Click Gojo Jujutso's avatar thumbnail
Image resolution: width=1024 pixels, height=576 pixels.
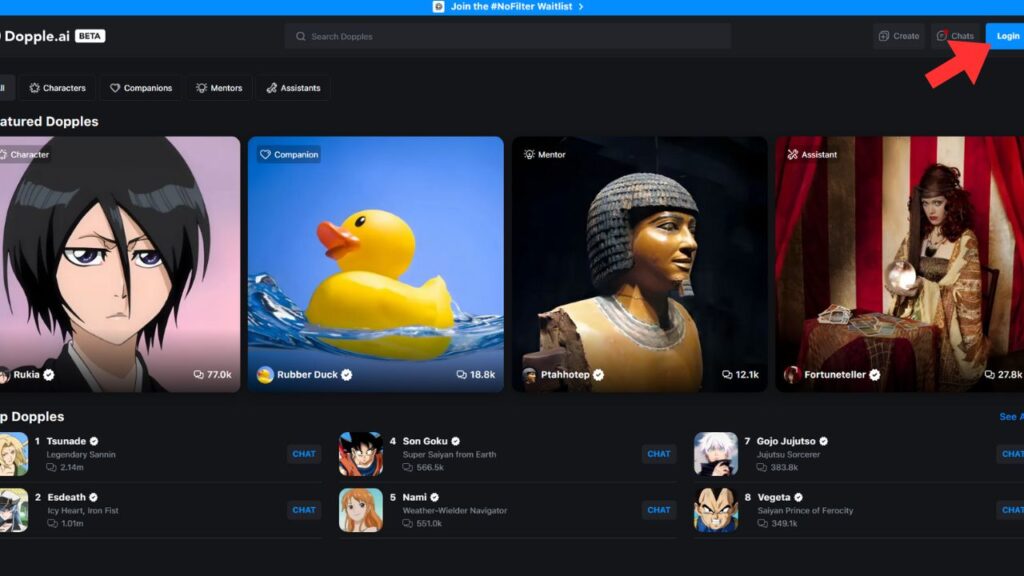pyautogui.click(x=716, y=454)
